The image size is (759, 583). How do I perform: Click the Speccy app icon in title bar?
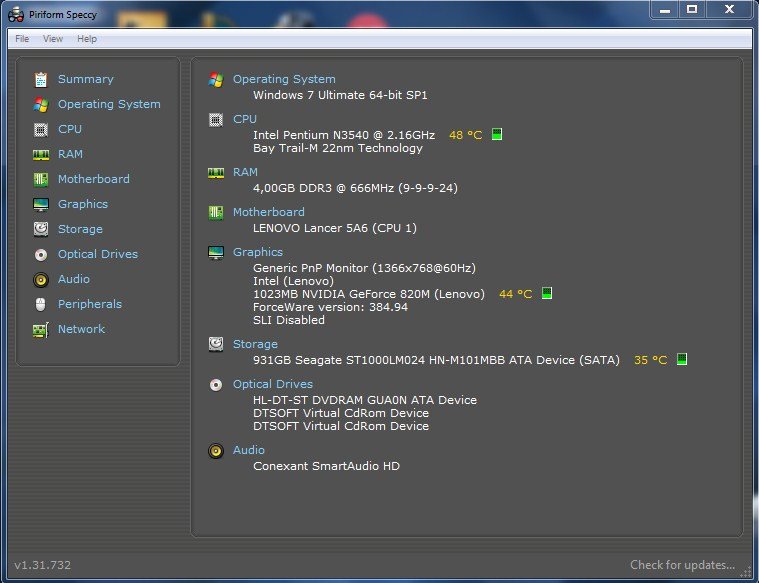click(16, 15)
